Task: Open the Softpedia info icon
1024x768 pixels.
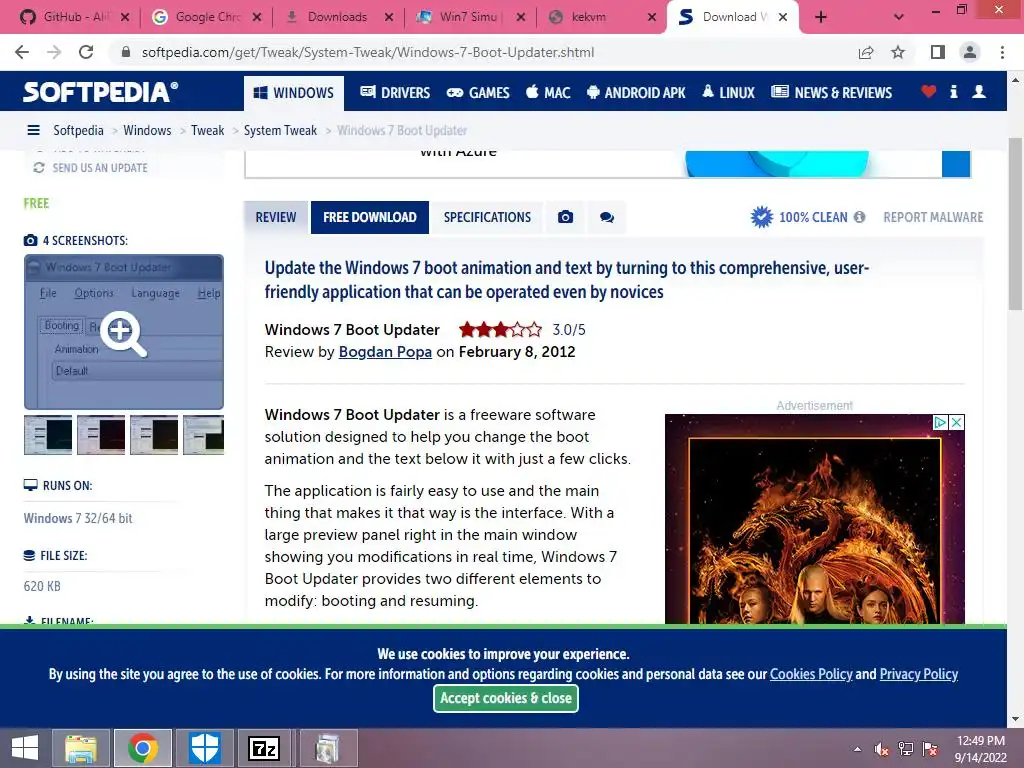Action: click(x=954, y=92)
